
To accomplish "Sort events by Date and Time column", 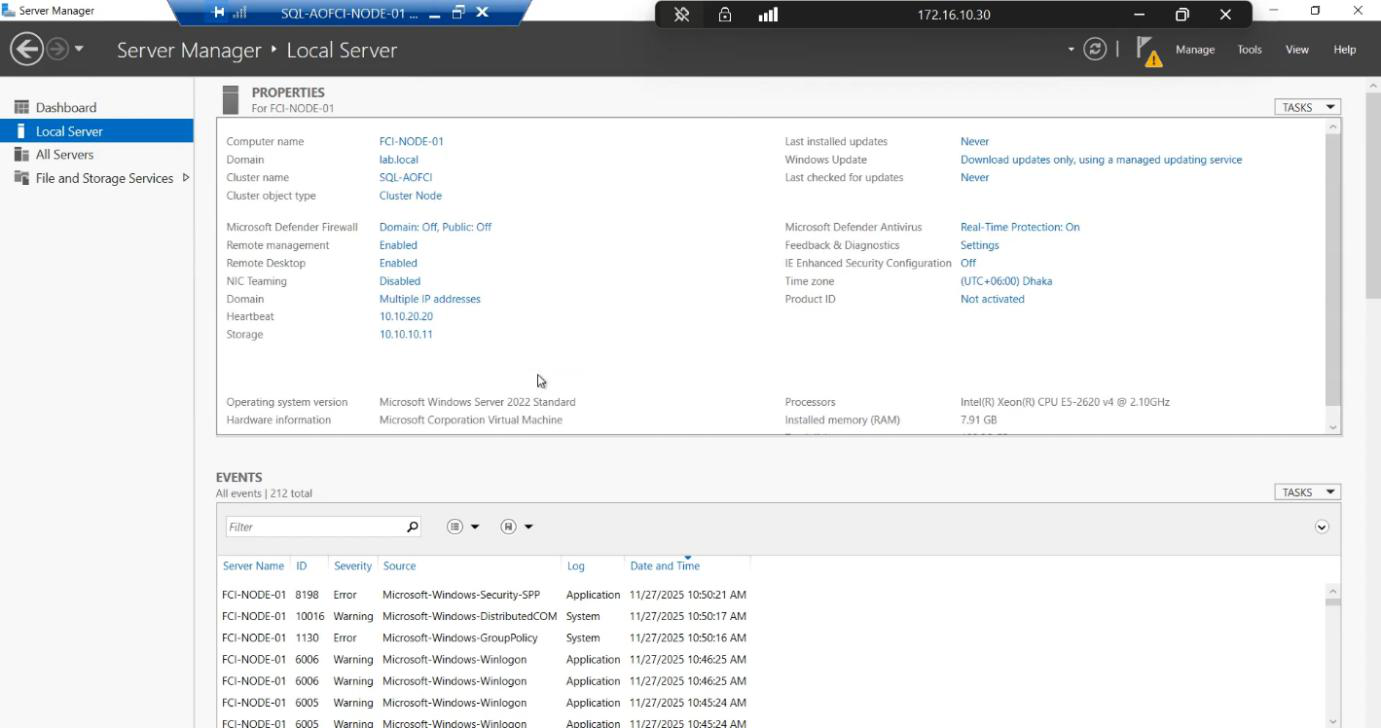I will [665, 566].
